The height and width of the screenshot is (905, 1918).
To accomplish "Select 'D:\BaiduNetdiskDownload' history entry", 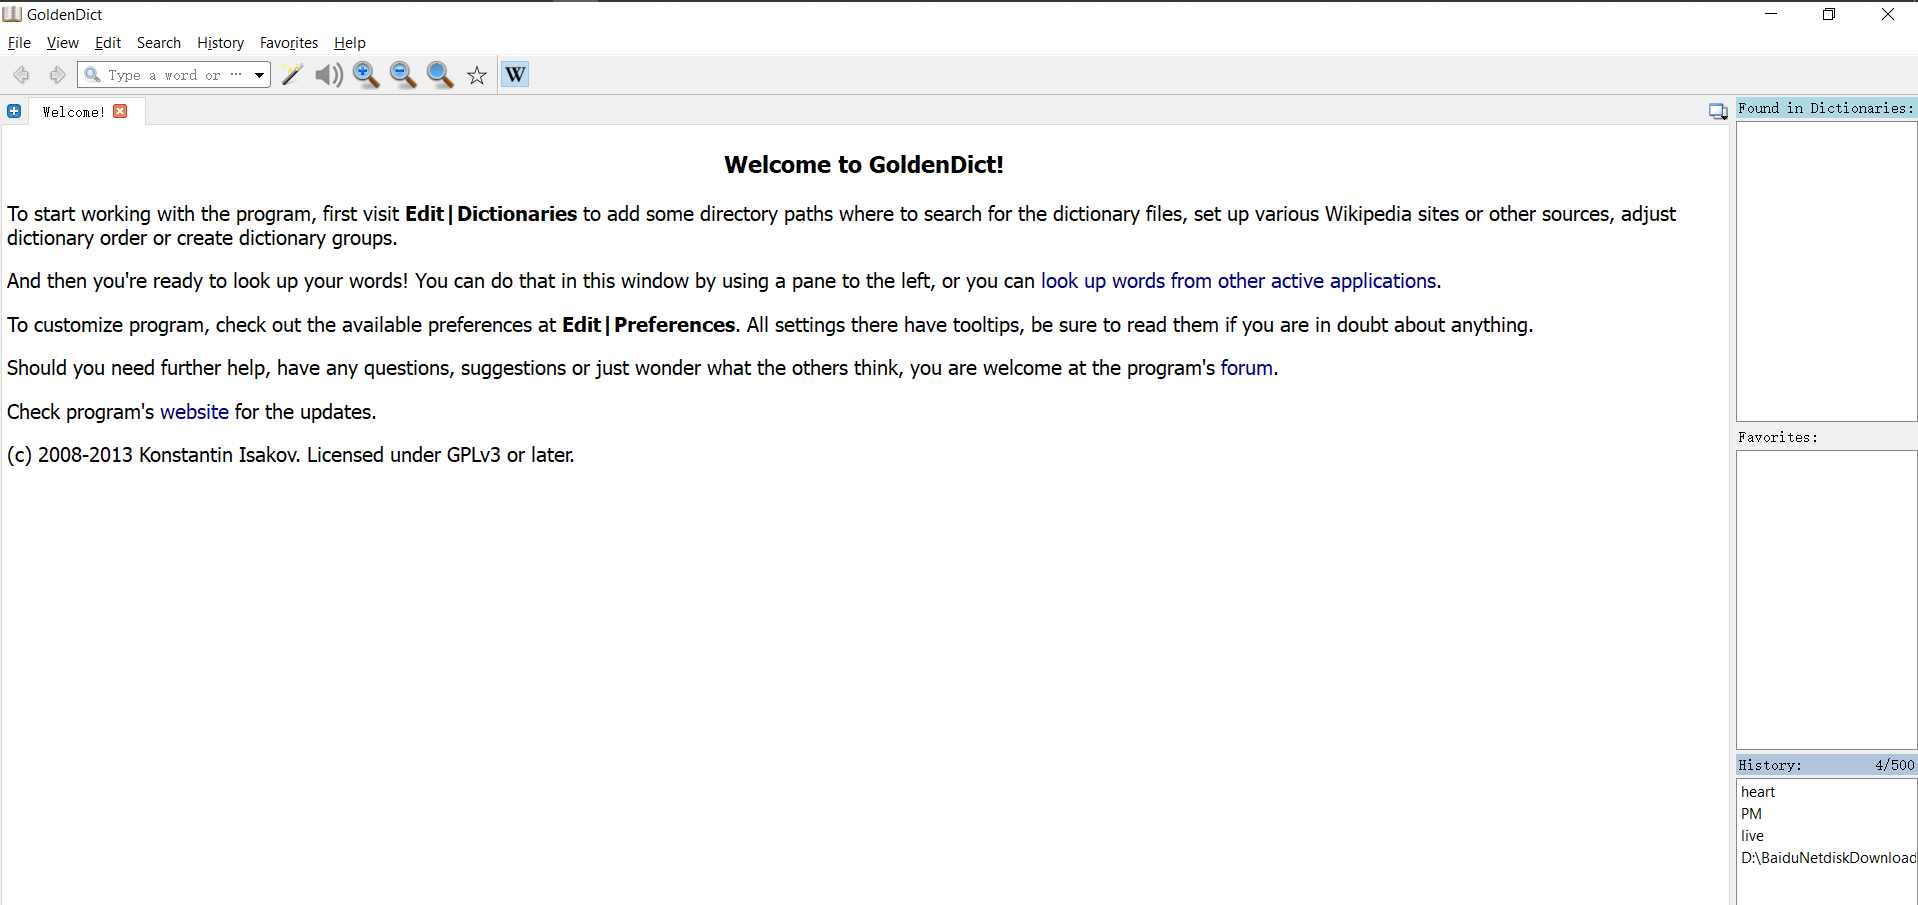I will (x=1828, y=858).
